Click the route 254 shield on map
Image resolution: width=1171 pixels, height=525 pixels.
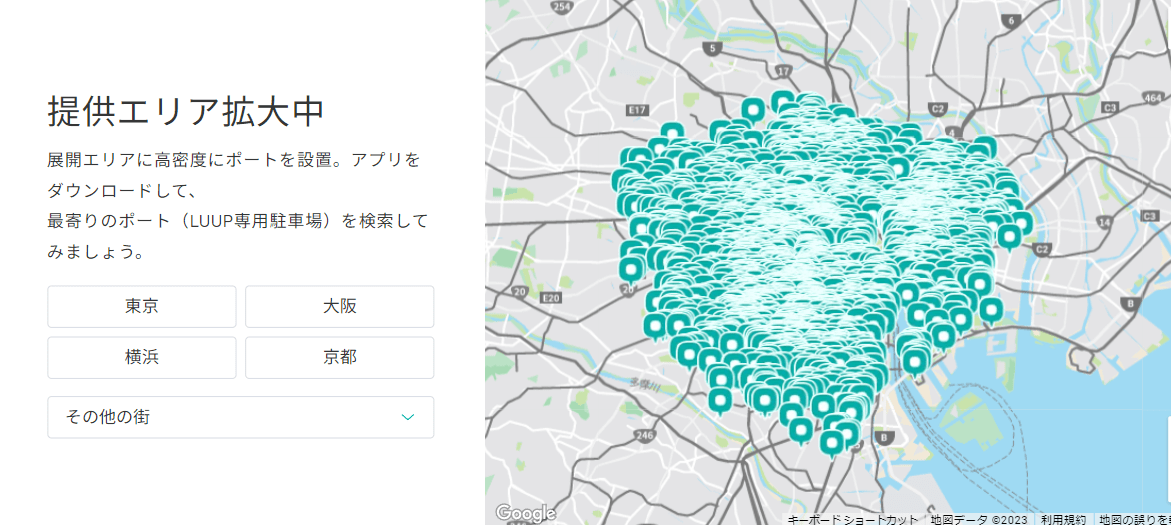564,7
